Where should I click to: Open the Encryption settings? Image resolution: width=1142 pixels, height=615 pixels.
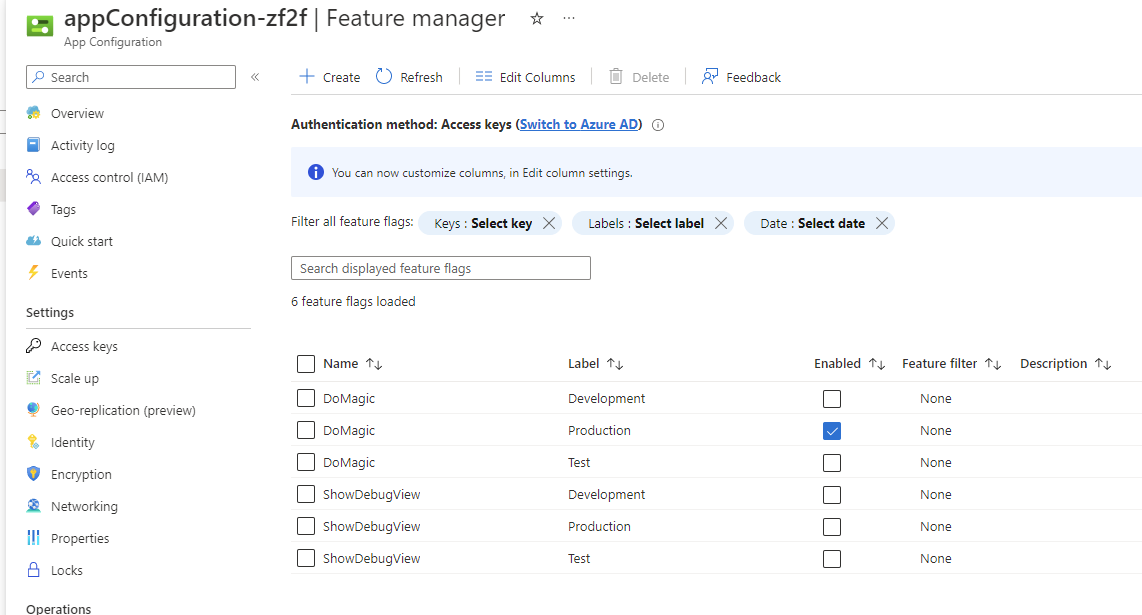(x=79, y=473)
